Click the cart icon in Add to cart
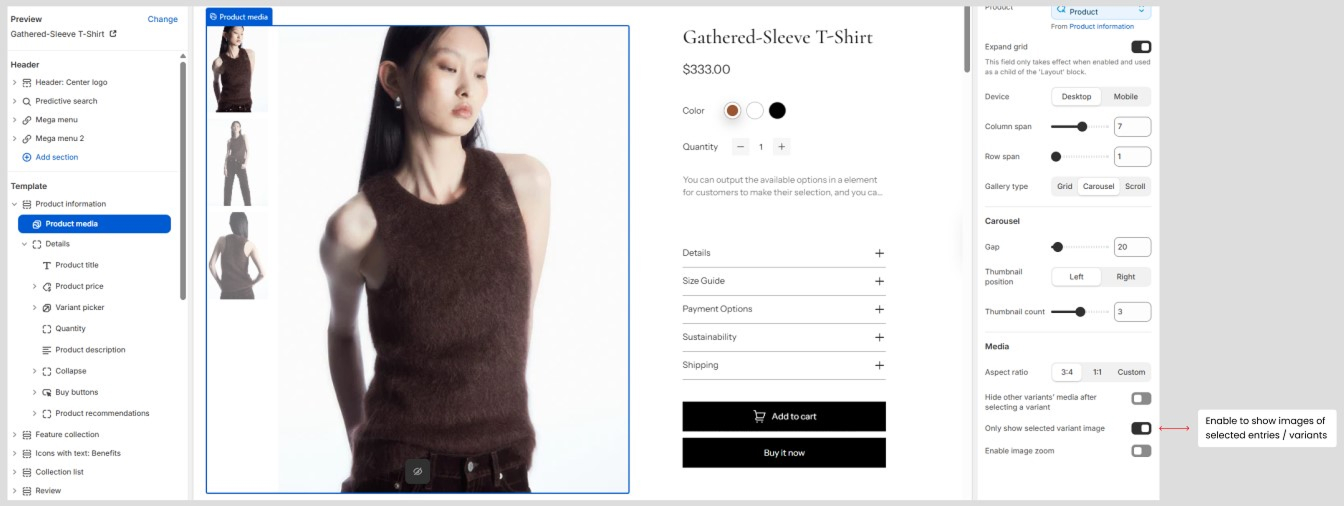Screen dimensions: 1344x506 coord(759,416)
